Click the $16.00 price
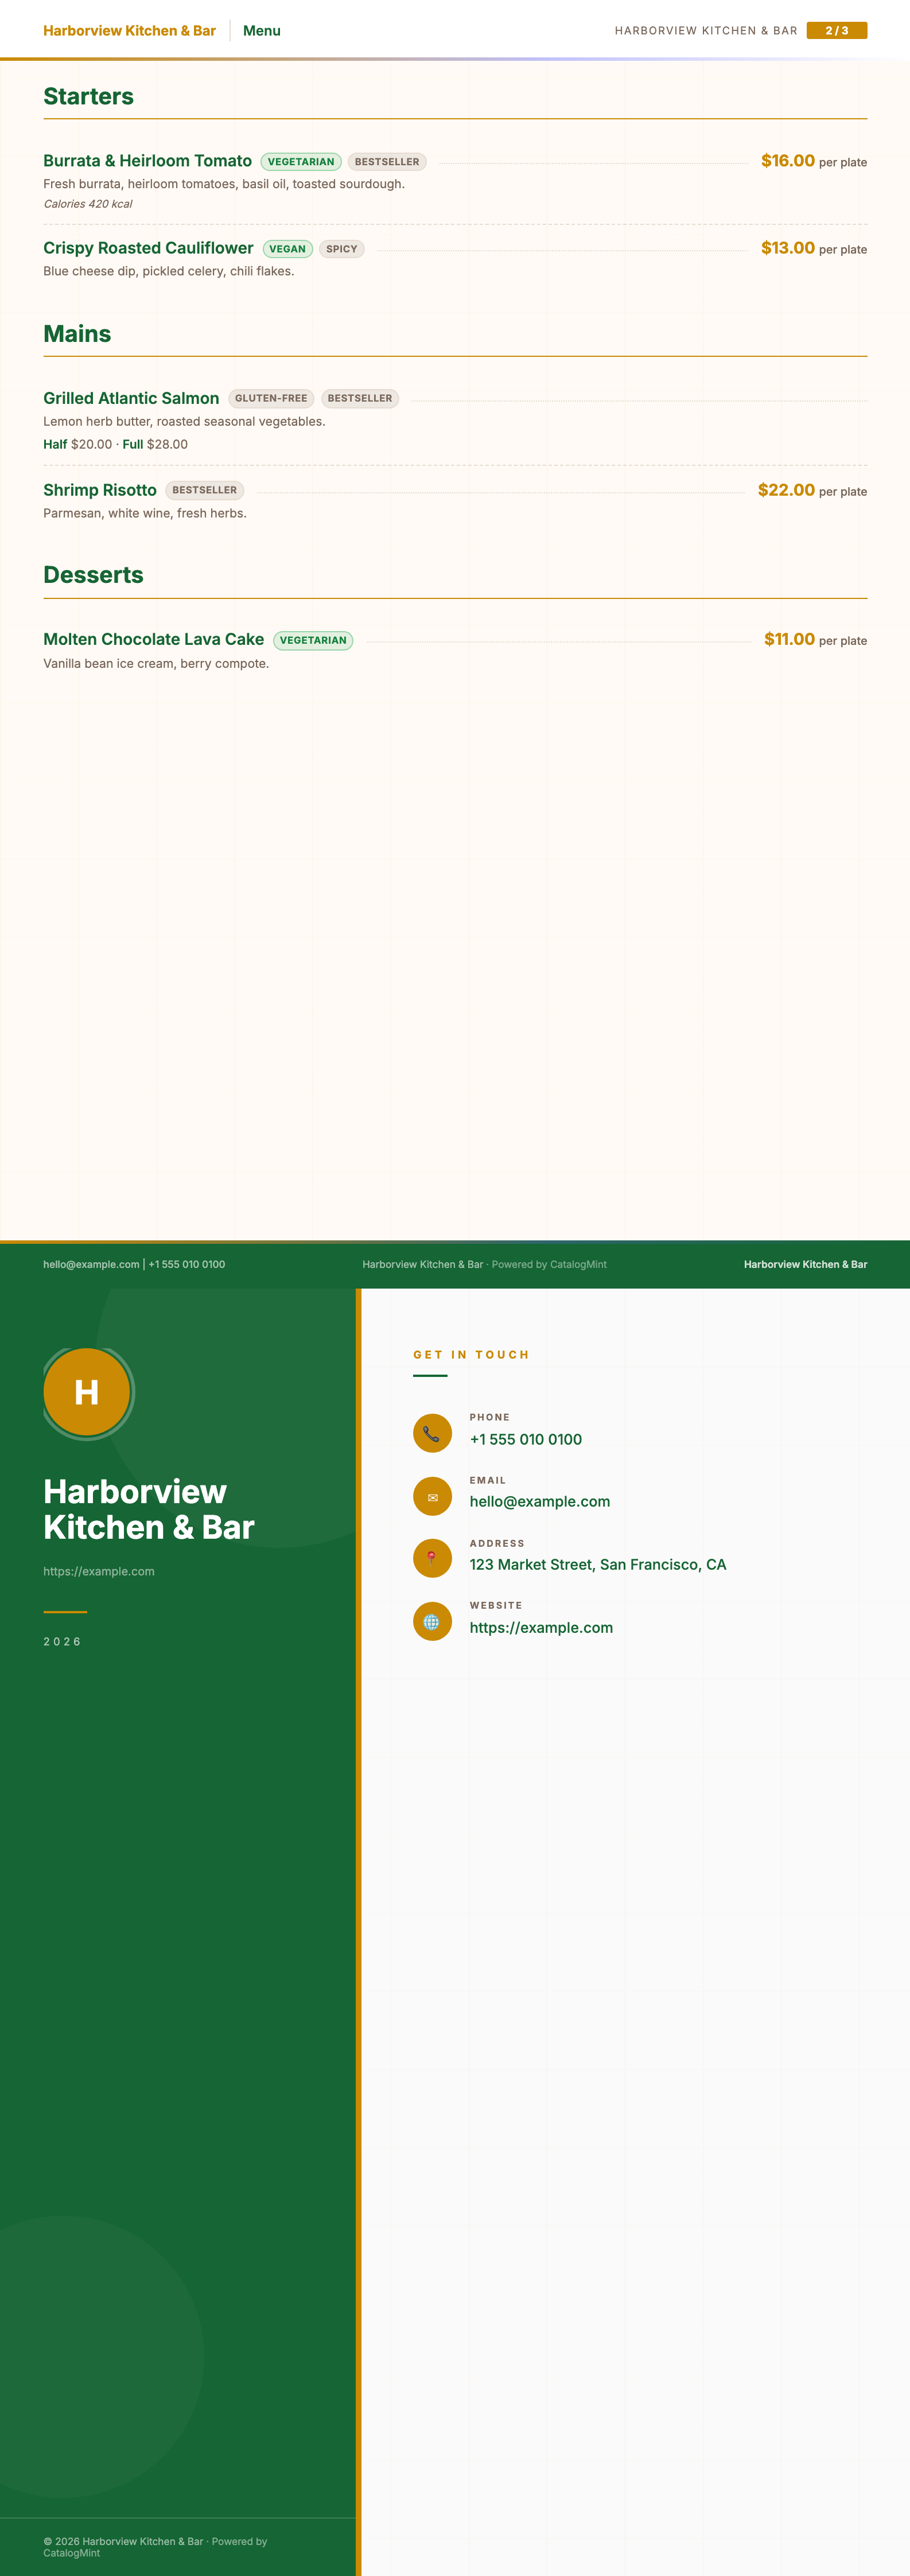Image resolution: width=910 pixels, height=2576 pixels. [788, 161]
